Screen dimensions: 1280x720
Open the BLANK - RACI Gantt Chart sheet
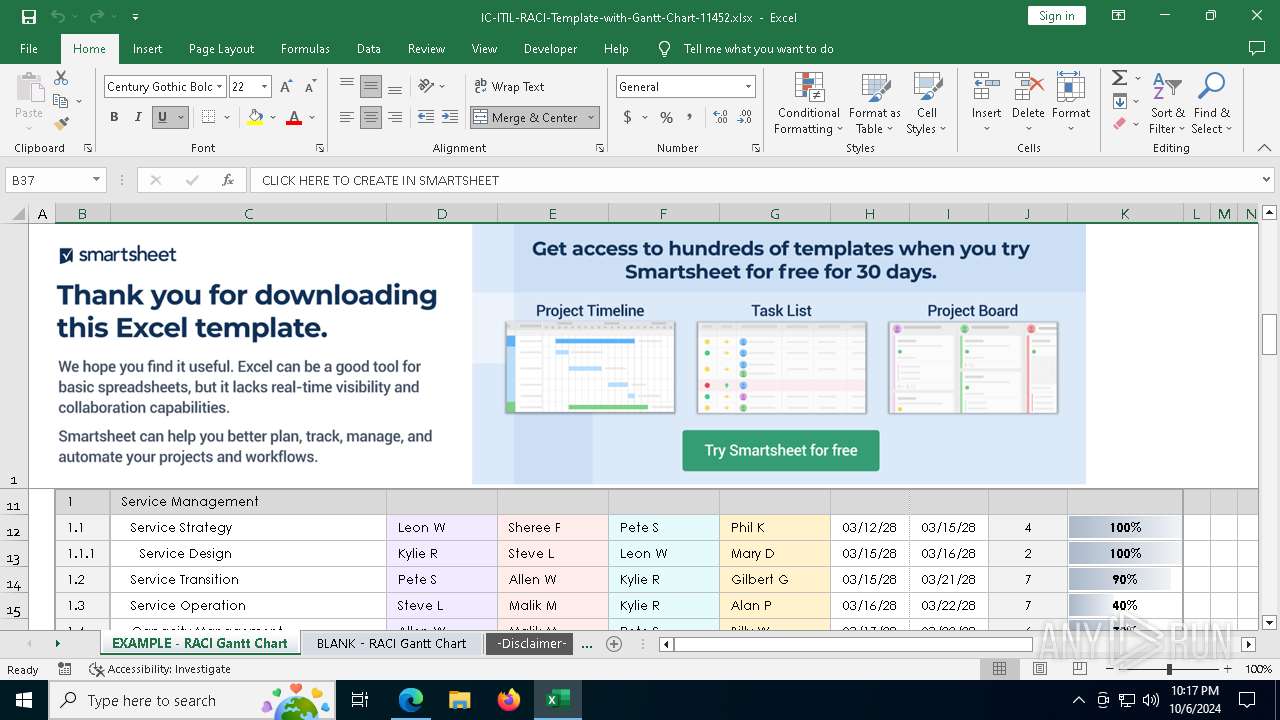pyautogui.click(x=391, y=643)
